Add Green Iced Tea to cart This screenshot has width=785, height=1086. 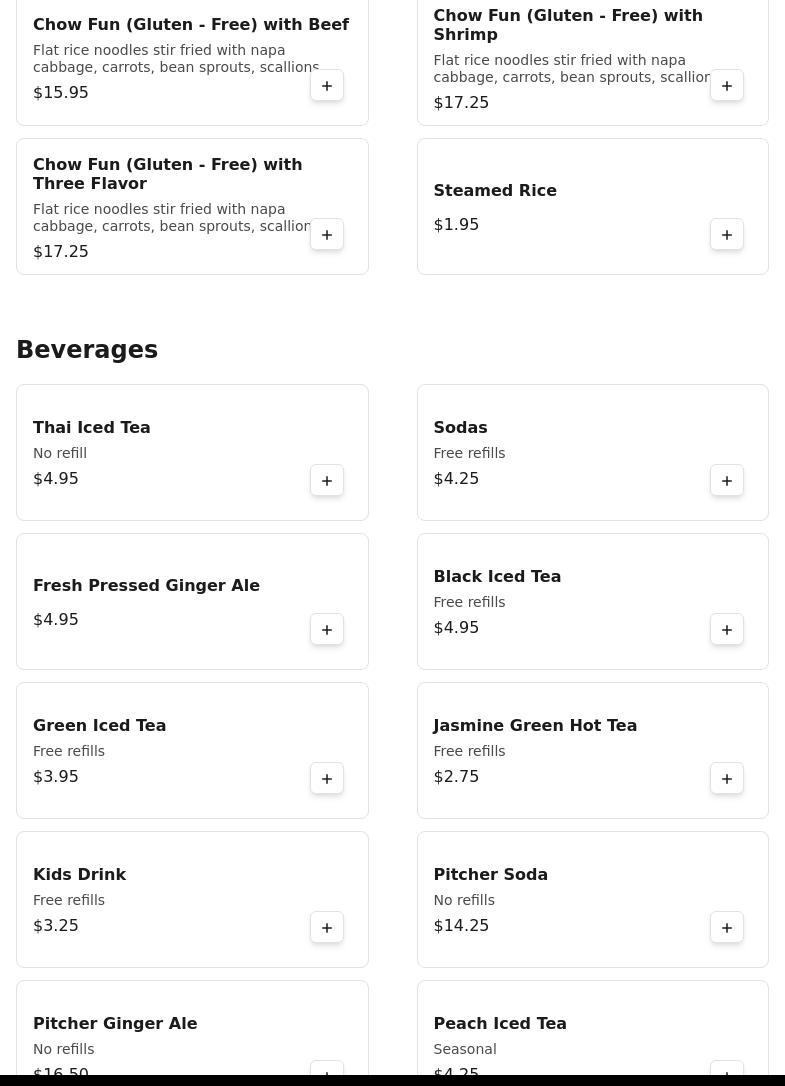[327, 778]
